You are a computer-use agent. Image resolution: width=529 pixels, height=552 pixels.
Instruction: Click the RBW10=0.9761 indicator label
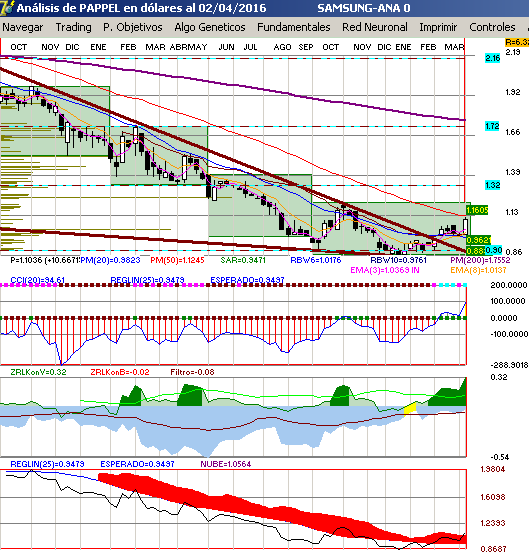point(398,260)
